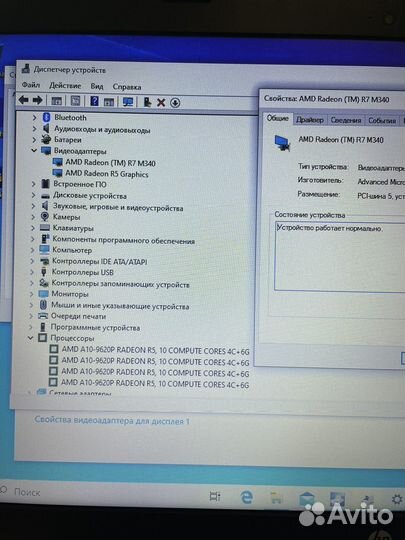The height and width of the screenshot is (540, 405).
Task: Collapse the Процессоры category
Action: (x=31, y=338)
